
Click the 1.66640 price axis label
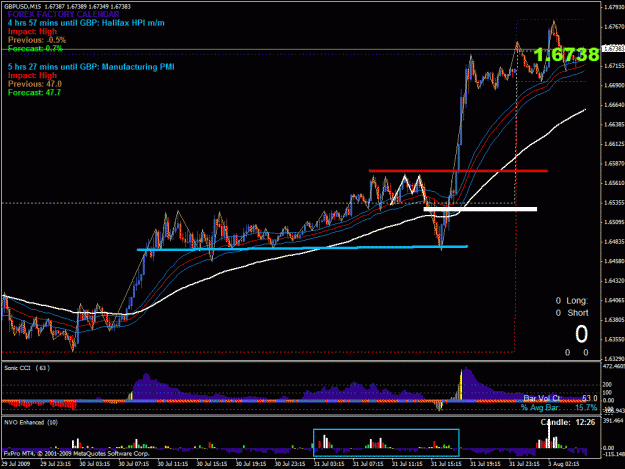(x=614, y=105)
